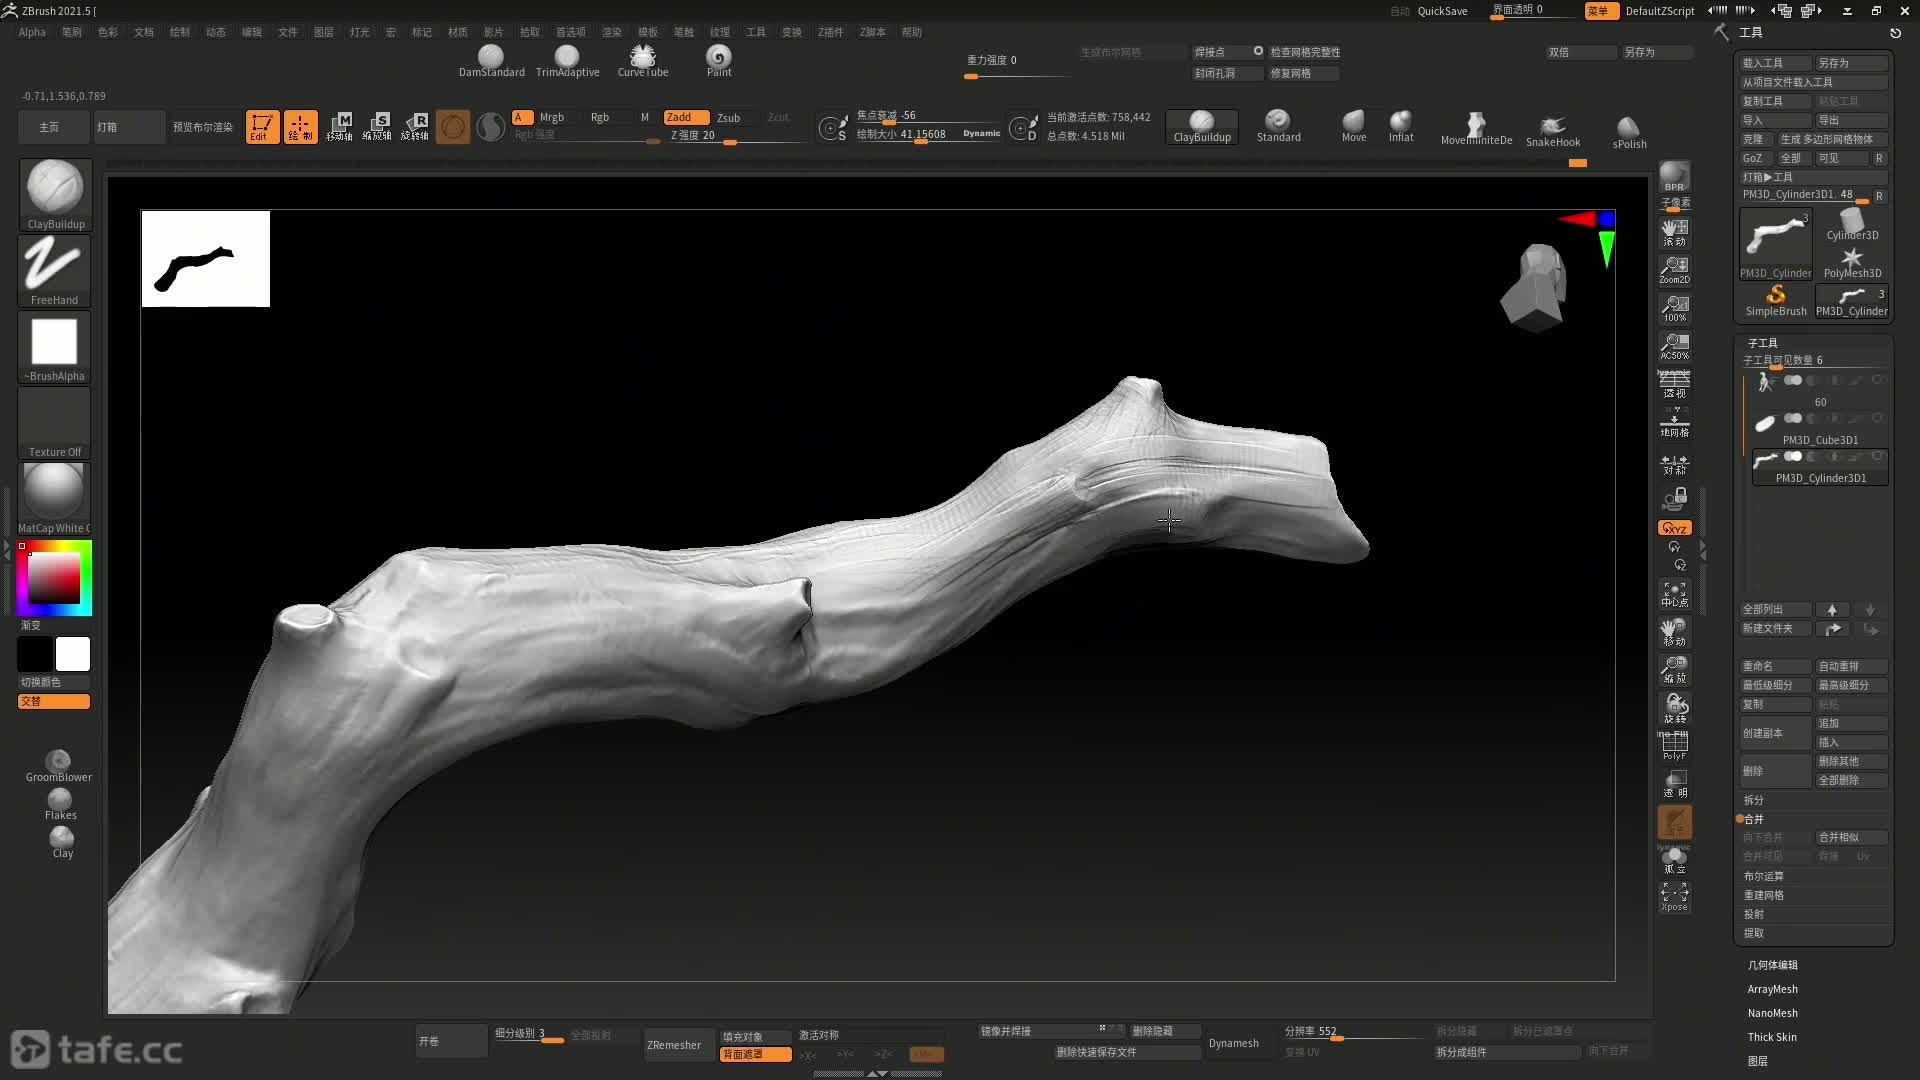Open the Texture menu
This screenshot has height=1080, width=1920.
[x=719, y=32]
